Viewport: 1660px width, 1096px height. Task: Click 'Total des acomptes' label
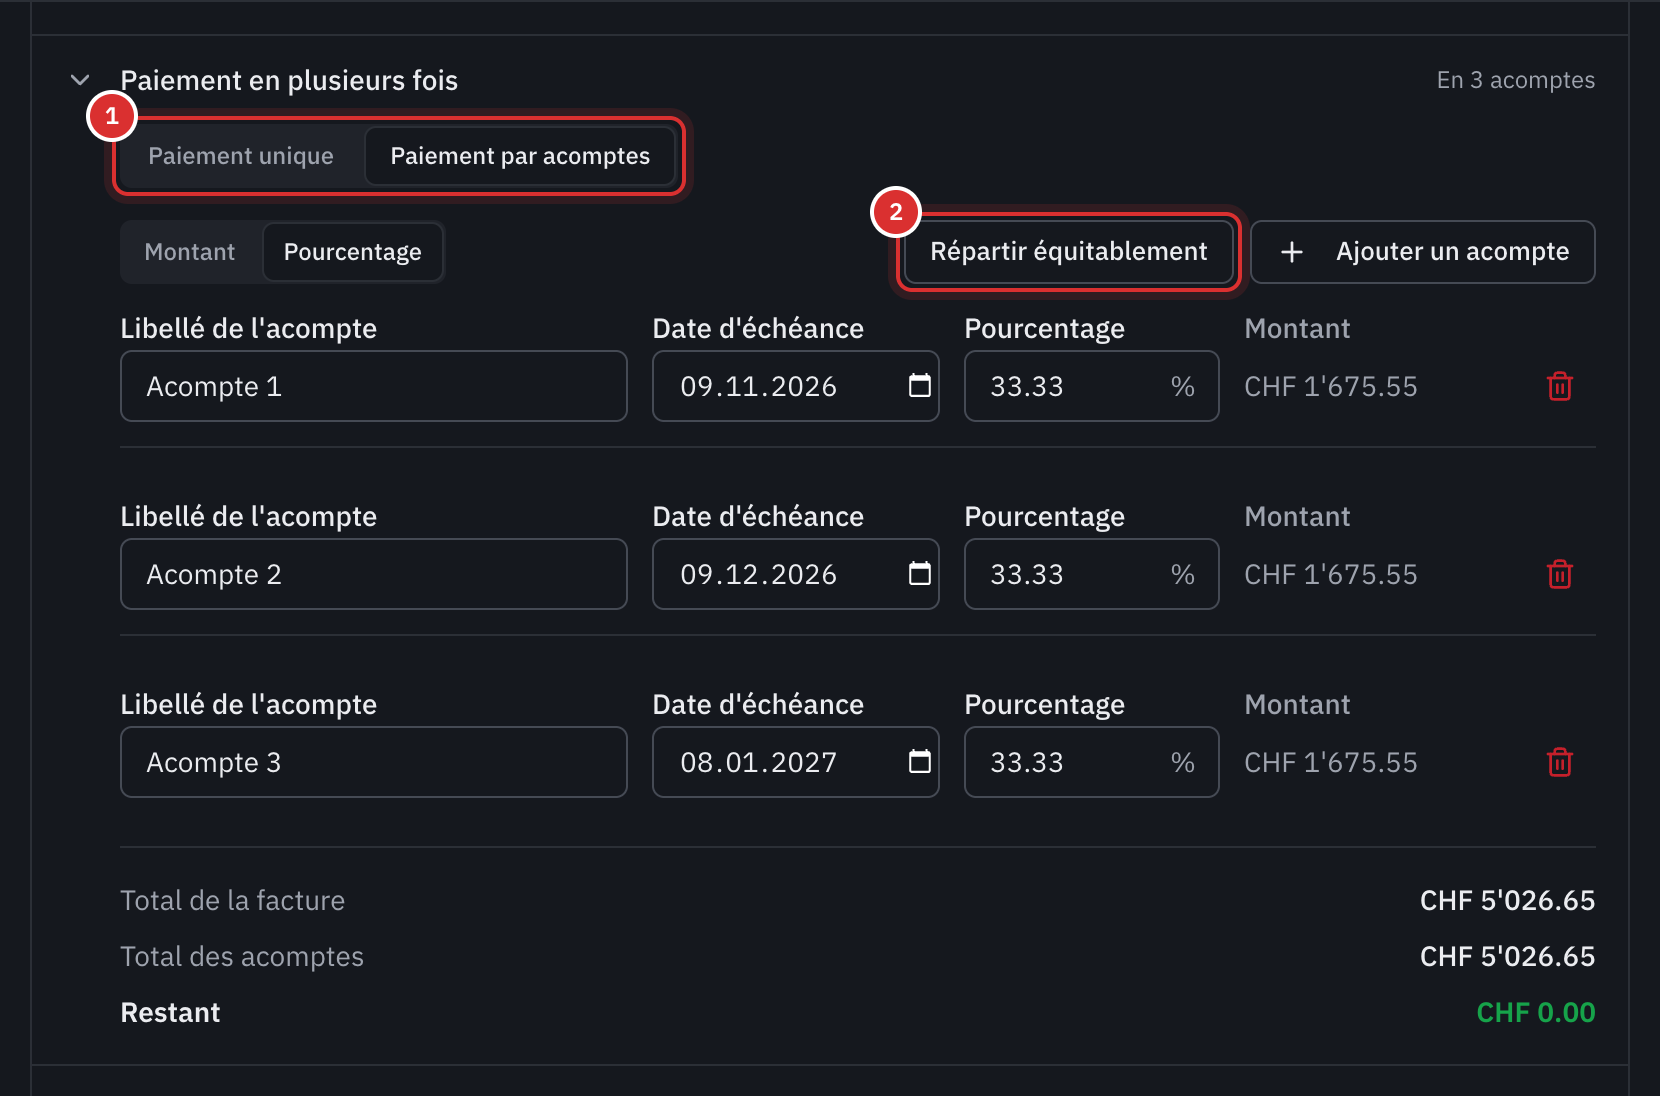click(x=242, y=956)
